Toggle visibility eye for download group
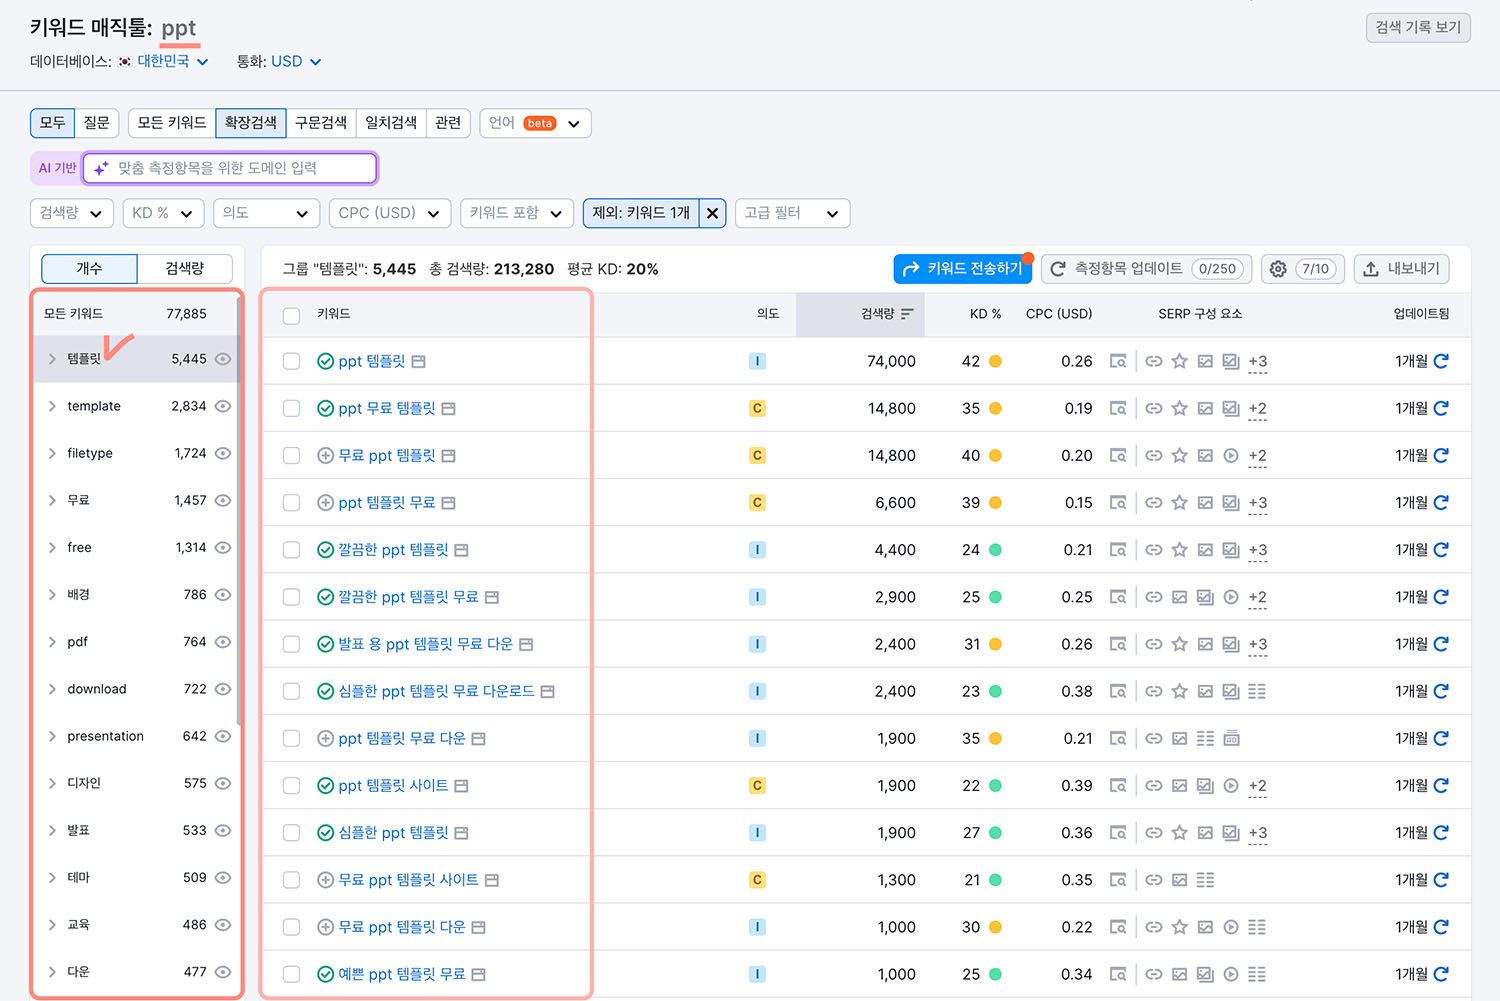The width and height of the screenshot is (1500, 1001). pos(223,689)
